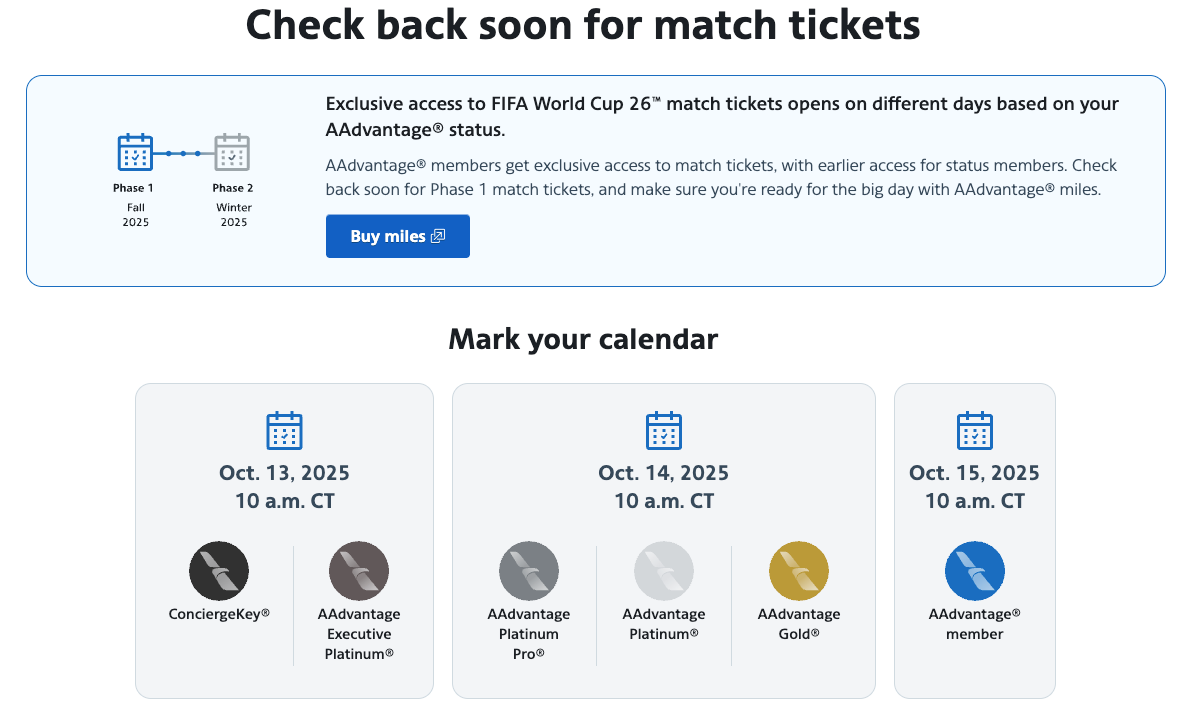1199x723 pixels.
Task: Select the AAdvantage Executive Platinum badge
Action: (x=359, y=571)
